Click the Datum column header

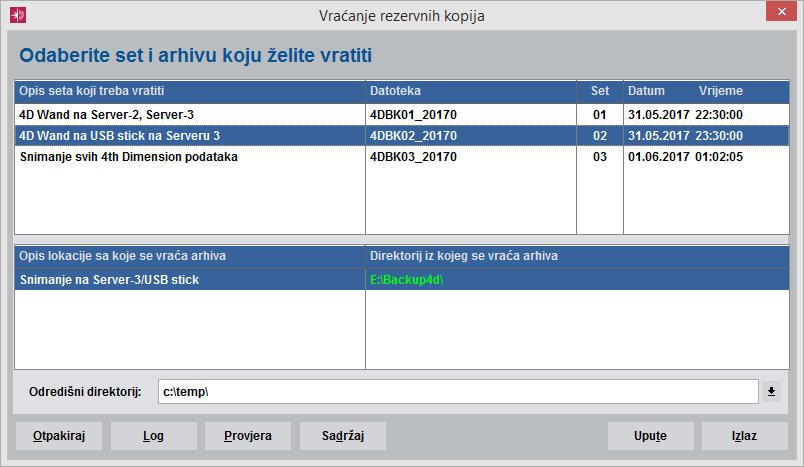point(646,91)
